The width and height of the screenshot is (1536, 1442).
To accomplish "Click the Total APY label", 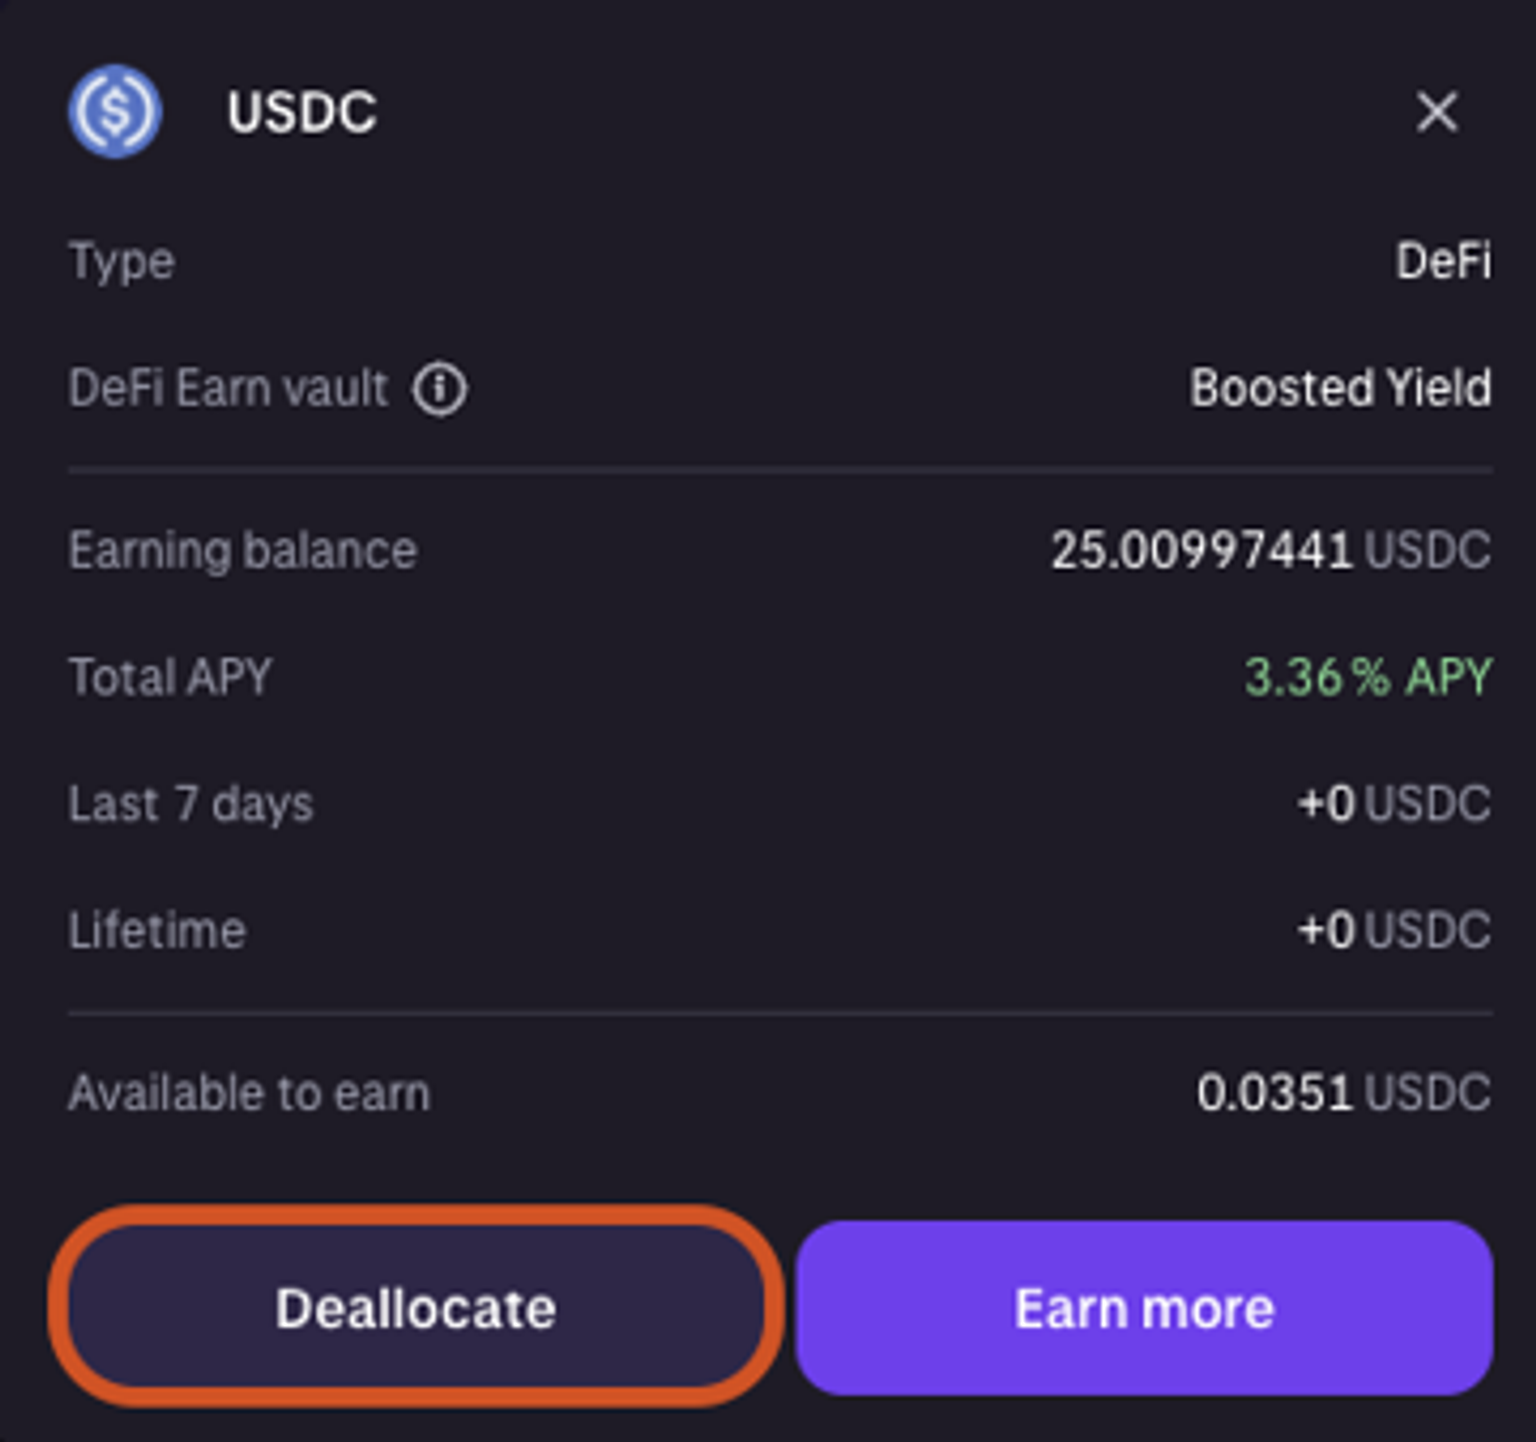I will click(170, 677).
